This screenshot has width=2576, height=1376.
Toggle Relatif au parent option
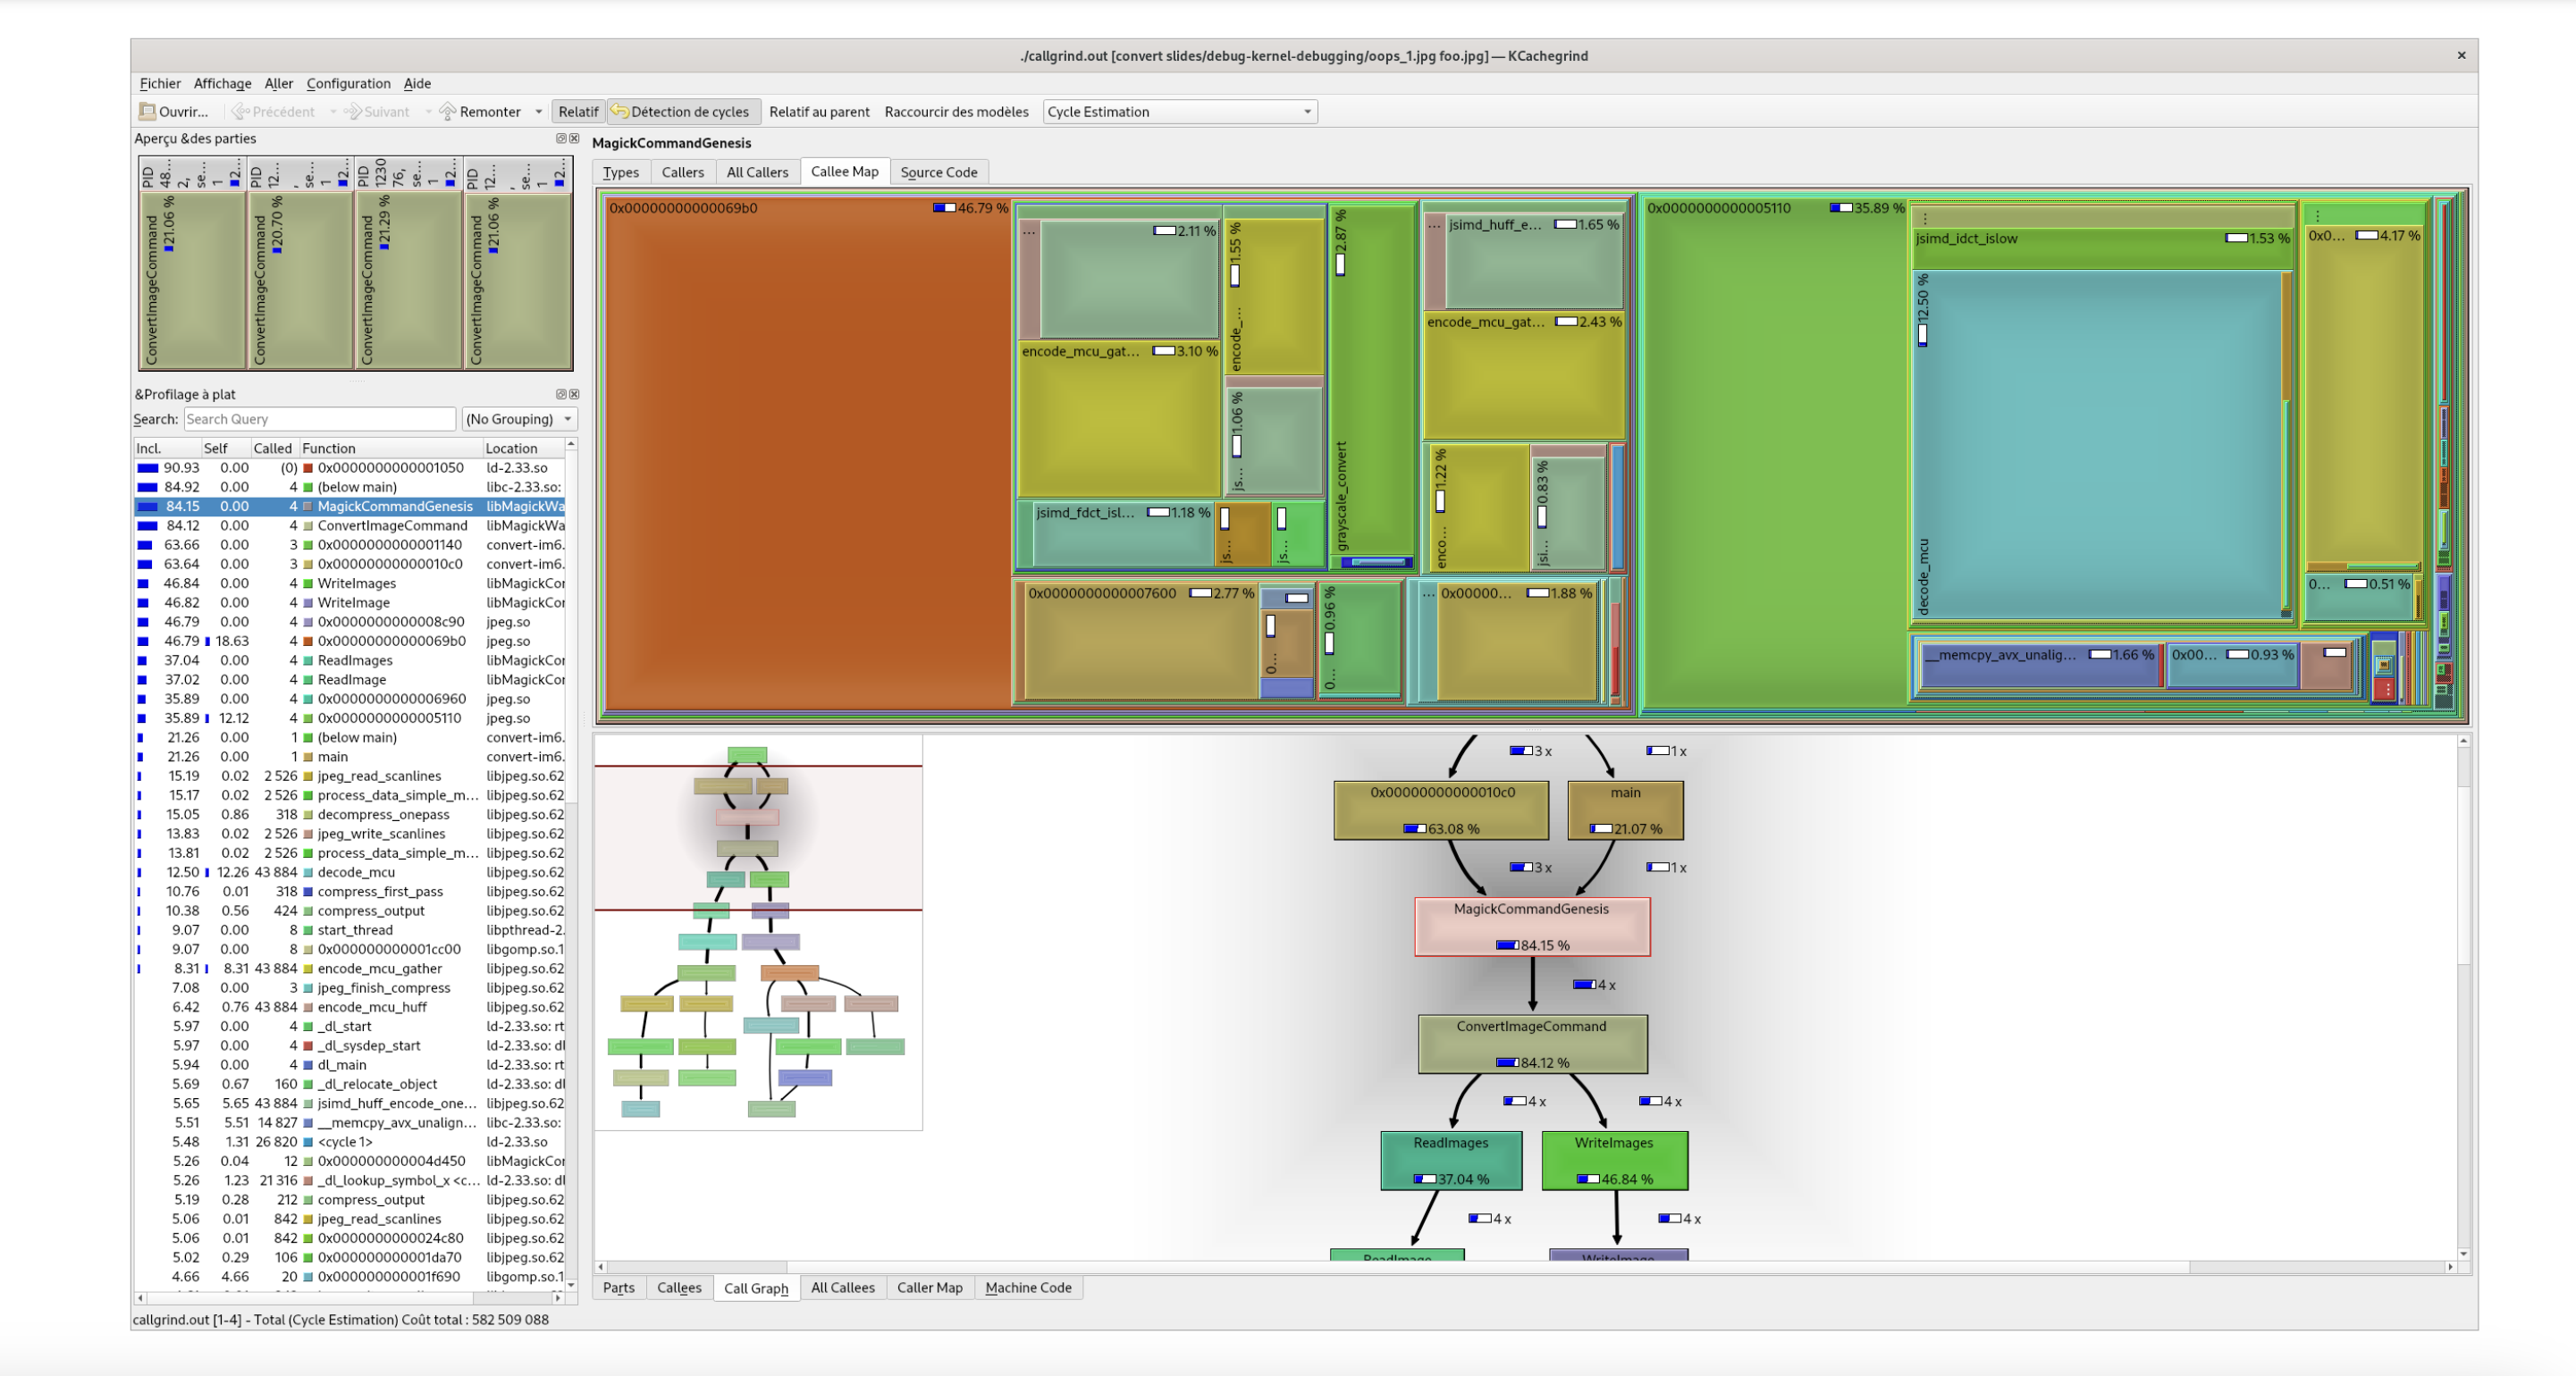[819, 111]
